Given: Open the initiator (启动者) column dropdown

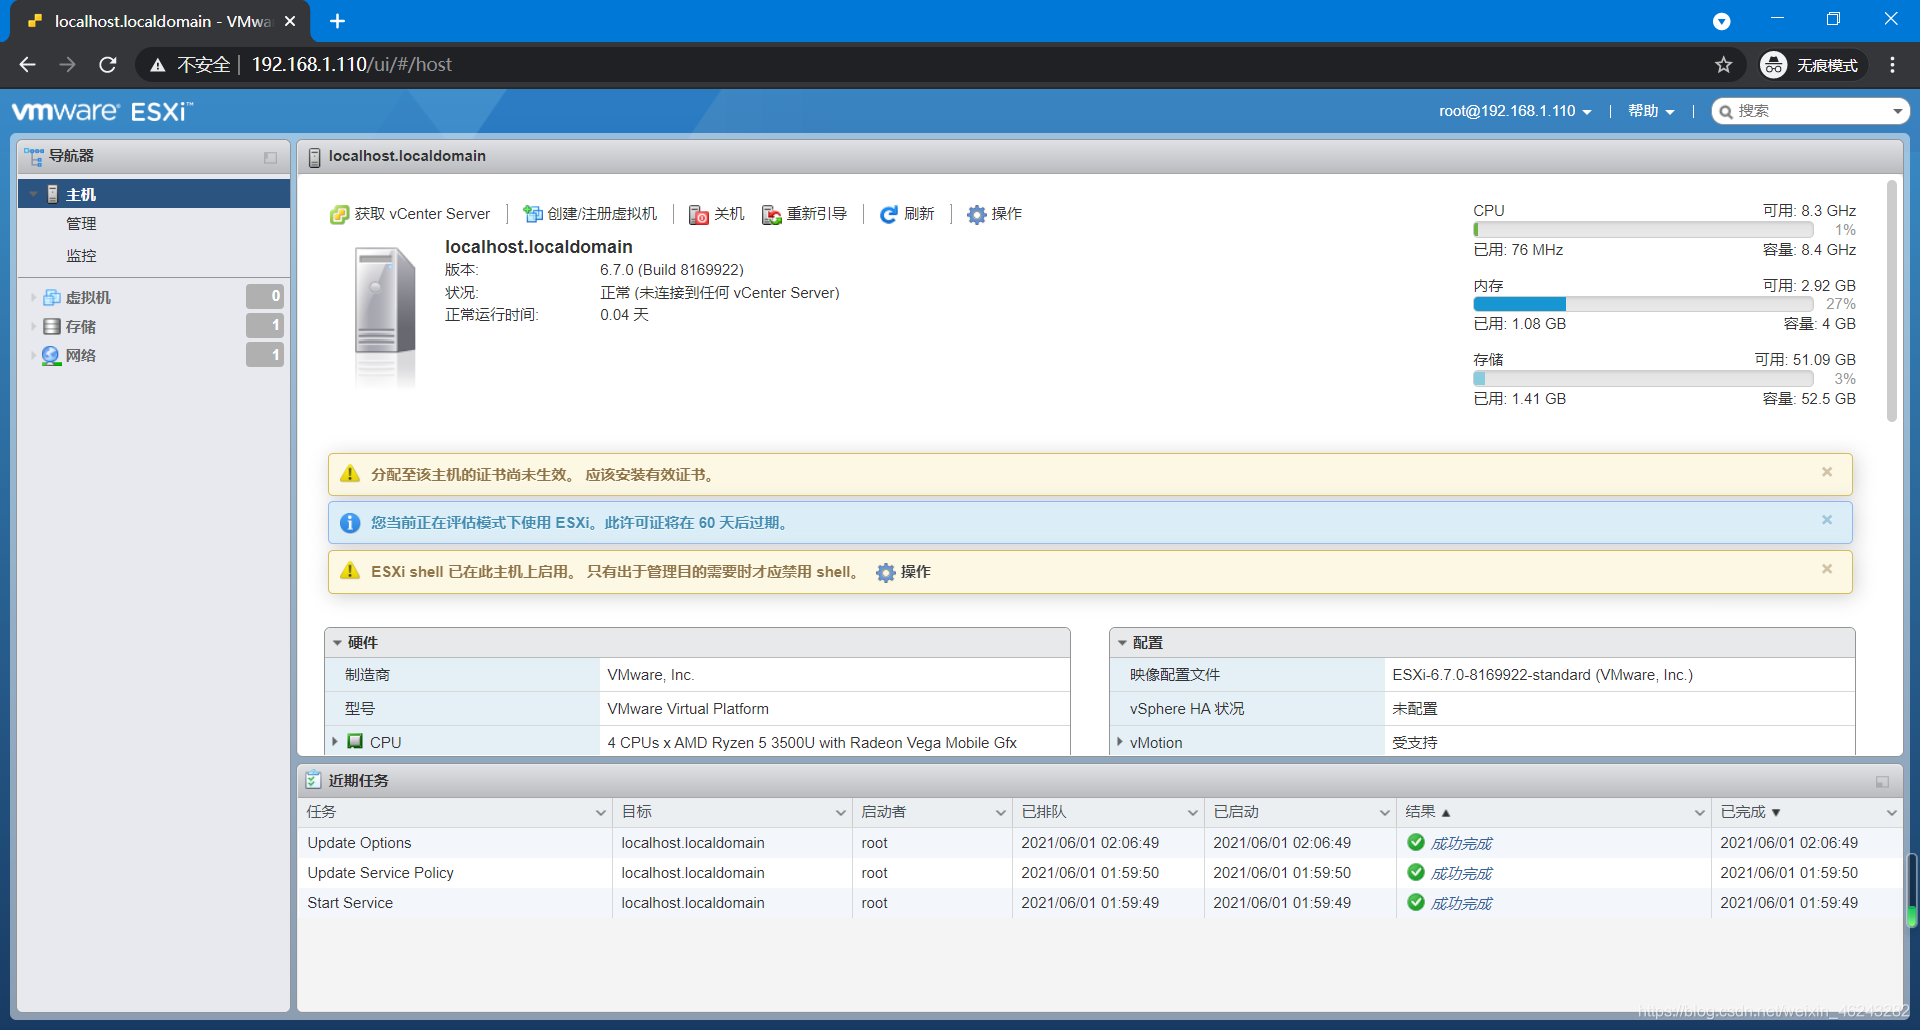Looking at the screenshot, I should tap(1000, 812).
